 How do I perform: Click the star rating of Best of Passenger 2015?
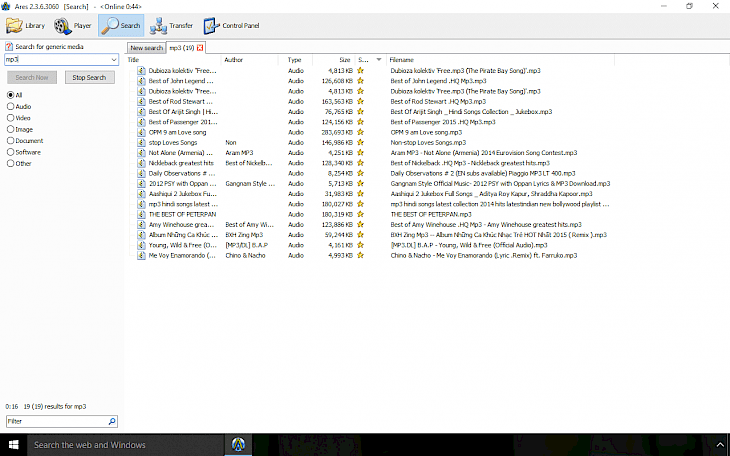point(360,122)
